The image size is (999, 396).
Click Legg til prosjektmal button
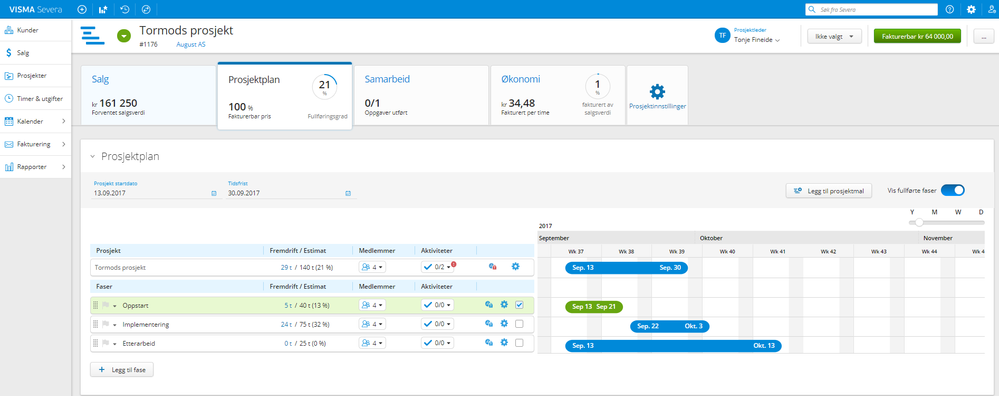(x=829, y=190)
